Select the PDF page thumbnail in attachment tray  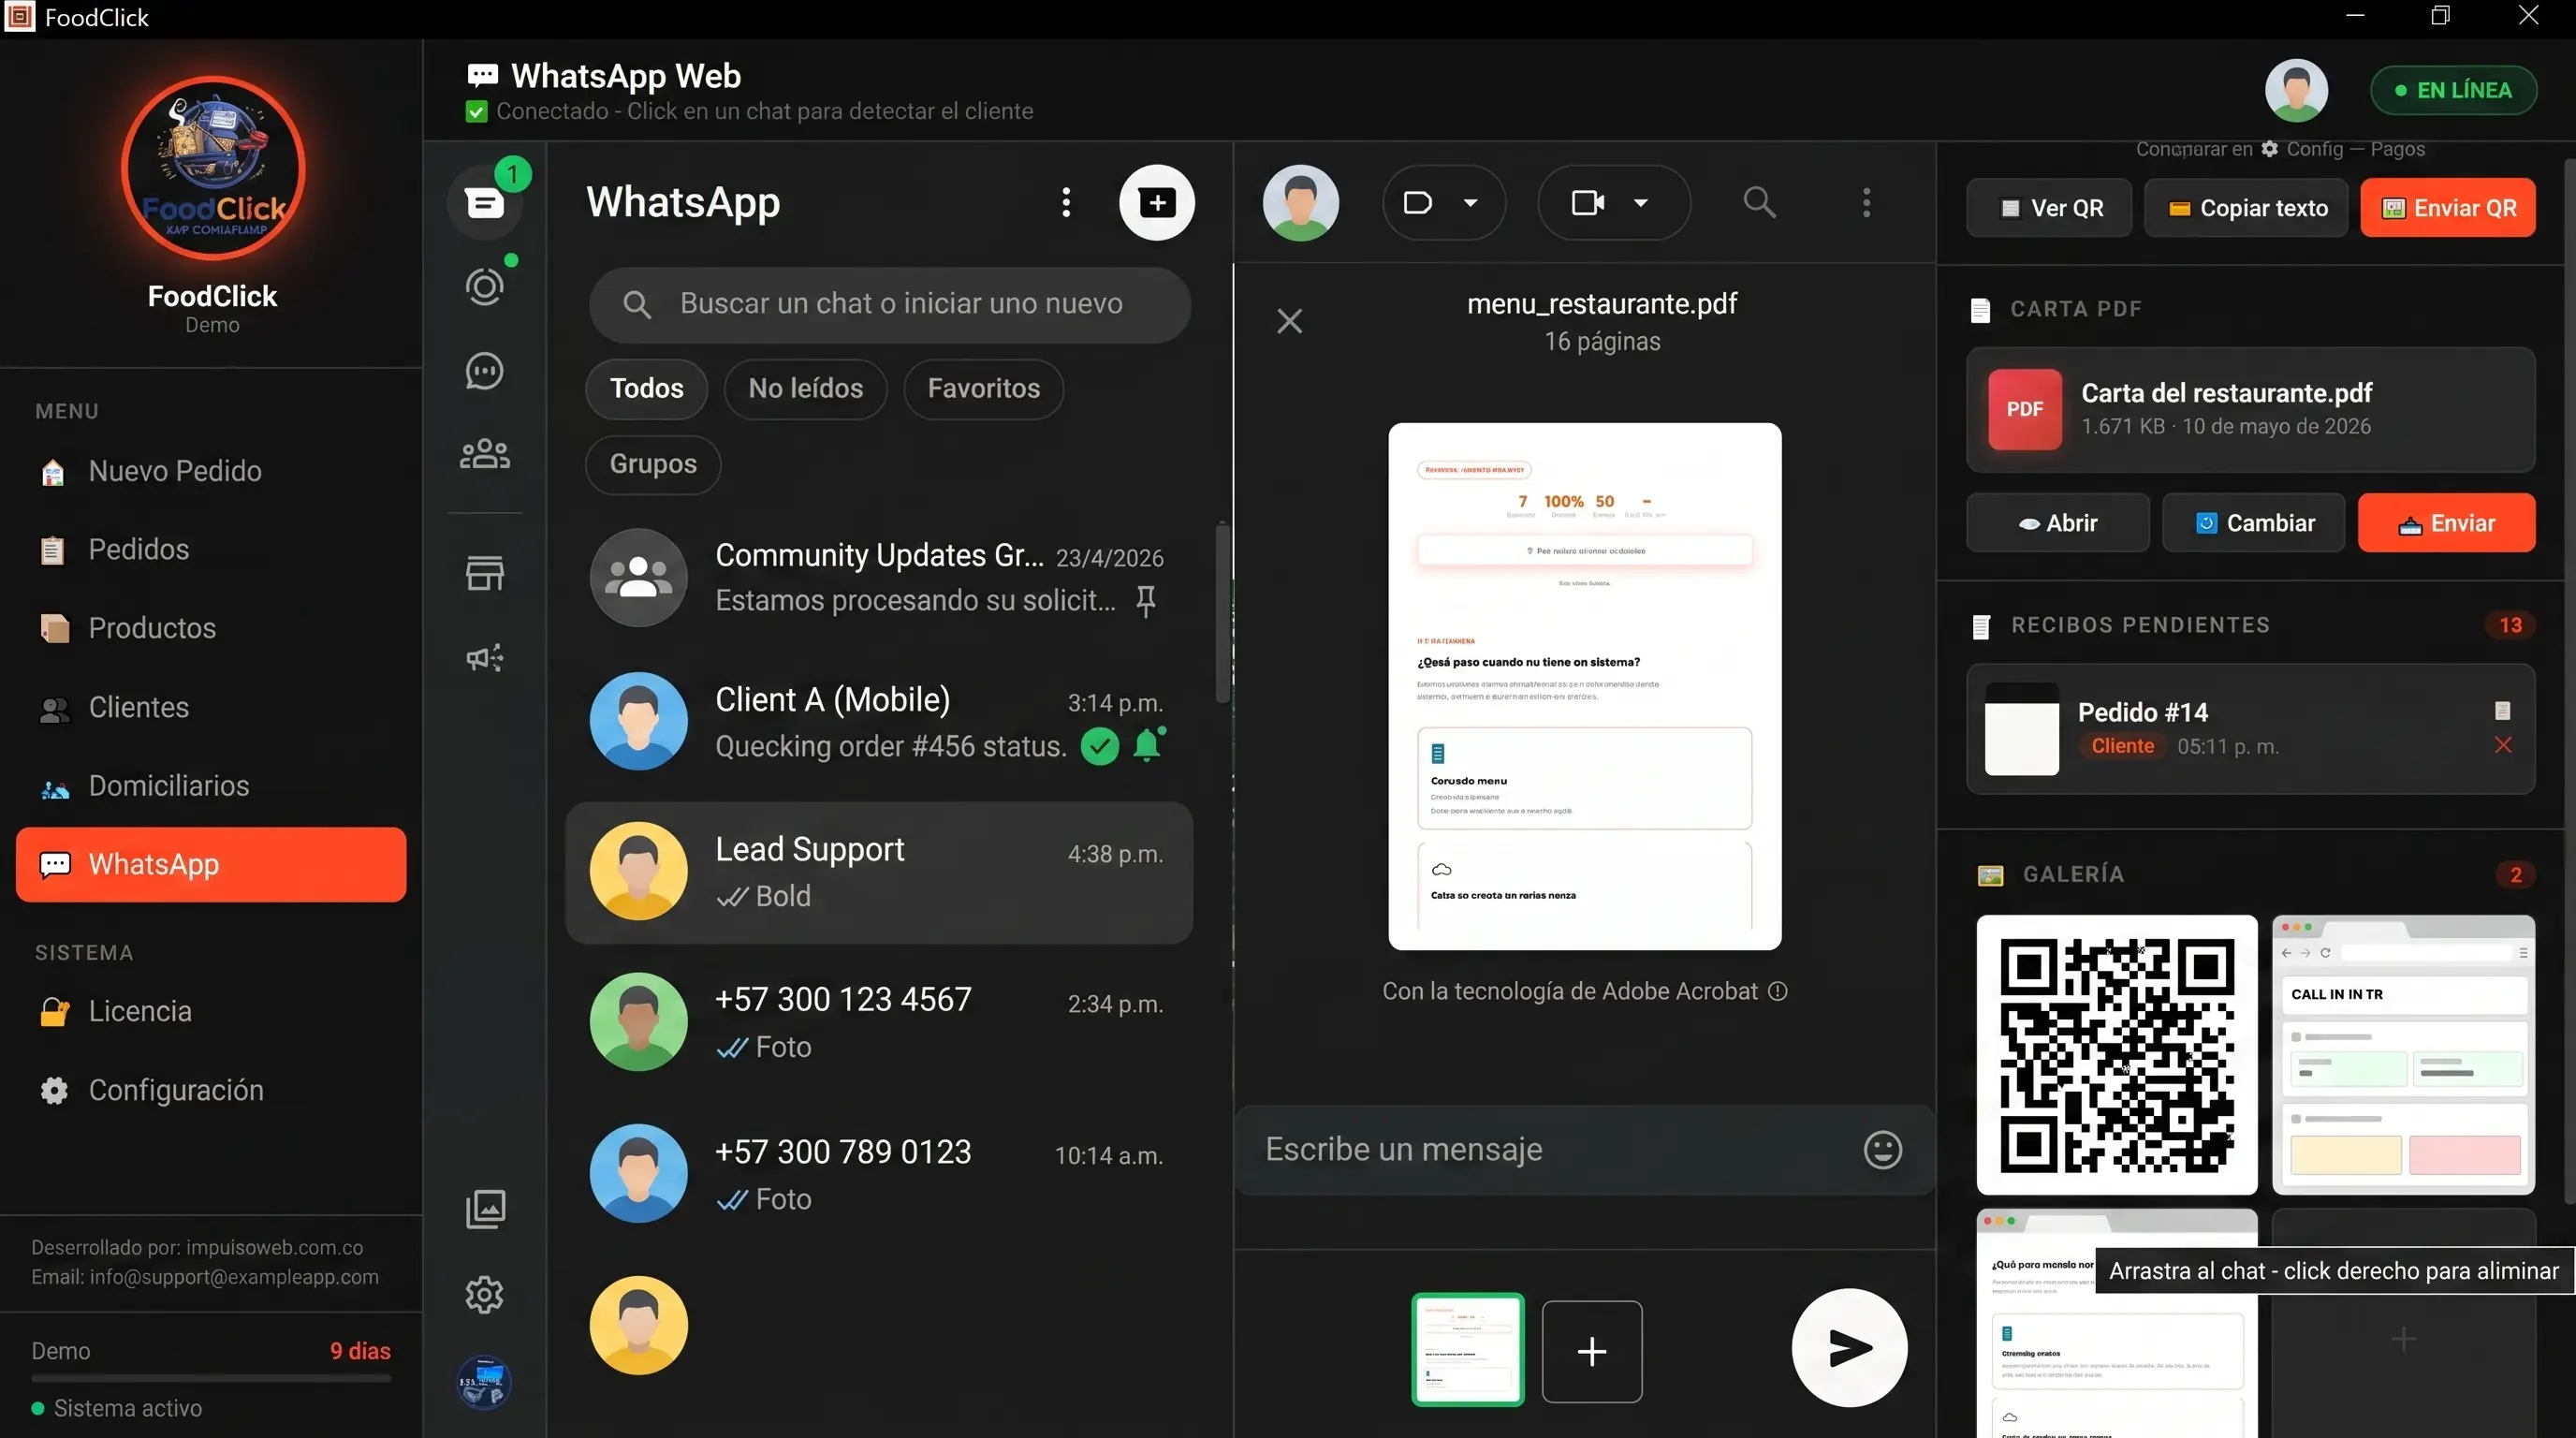pos(1468,1350)
